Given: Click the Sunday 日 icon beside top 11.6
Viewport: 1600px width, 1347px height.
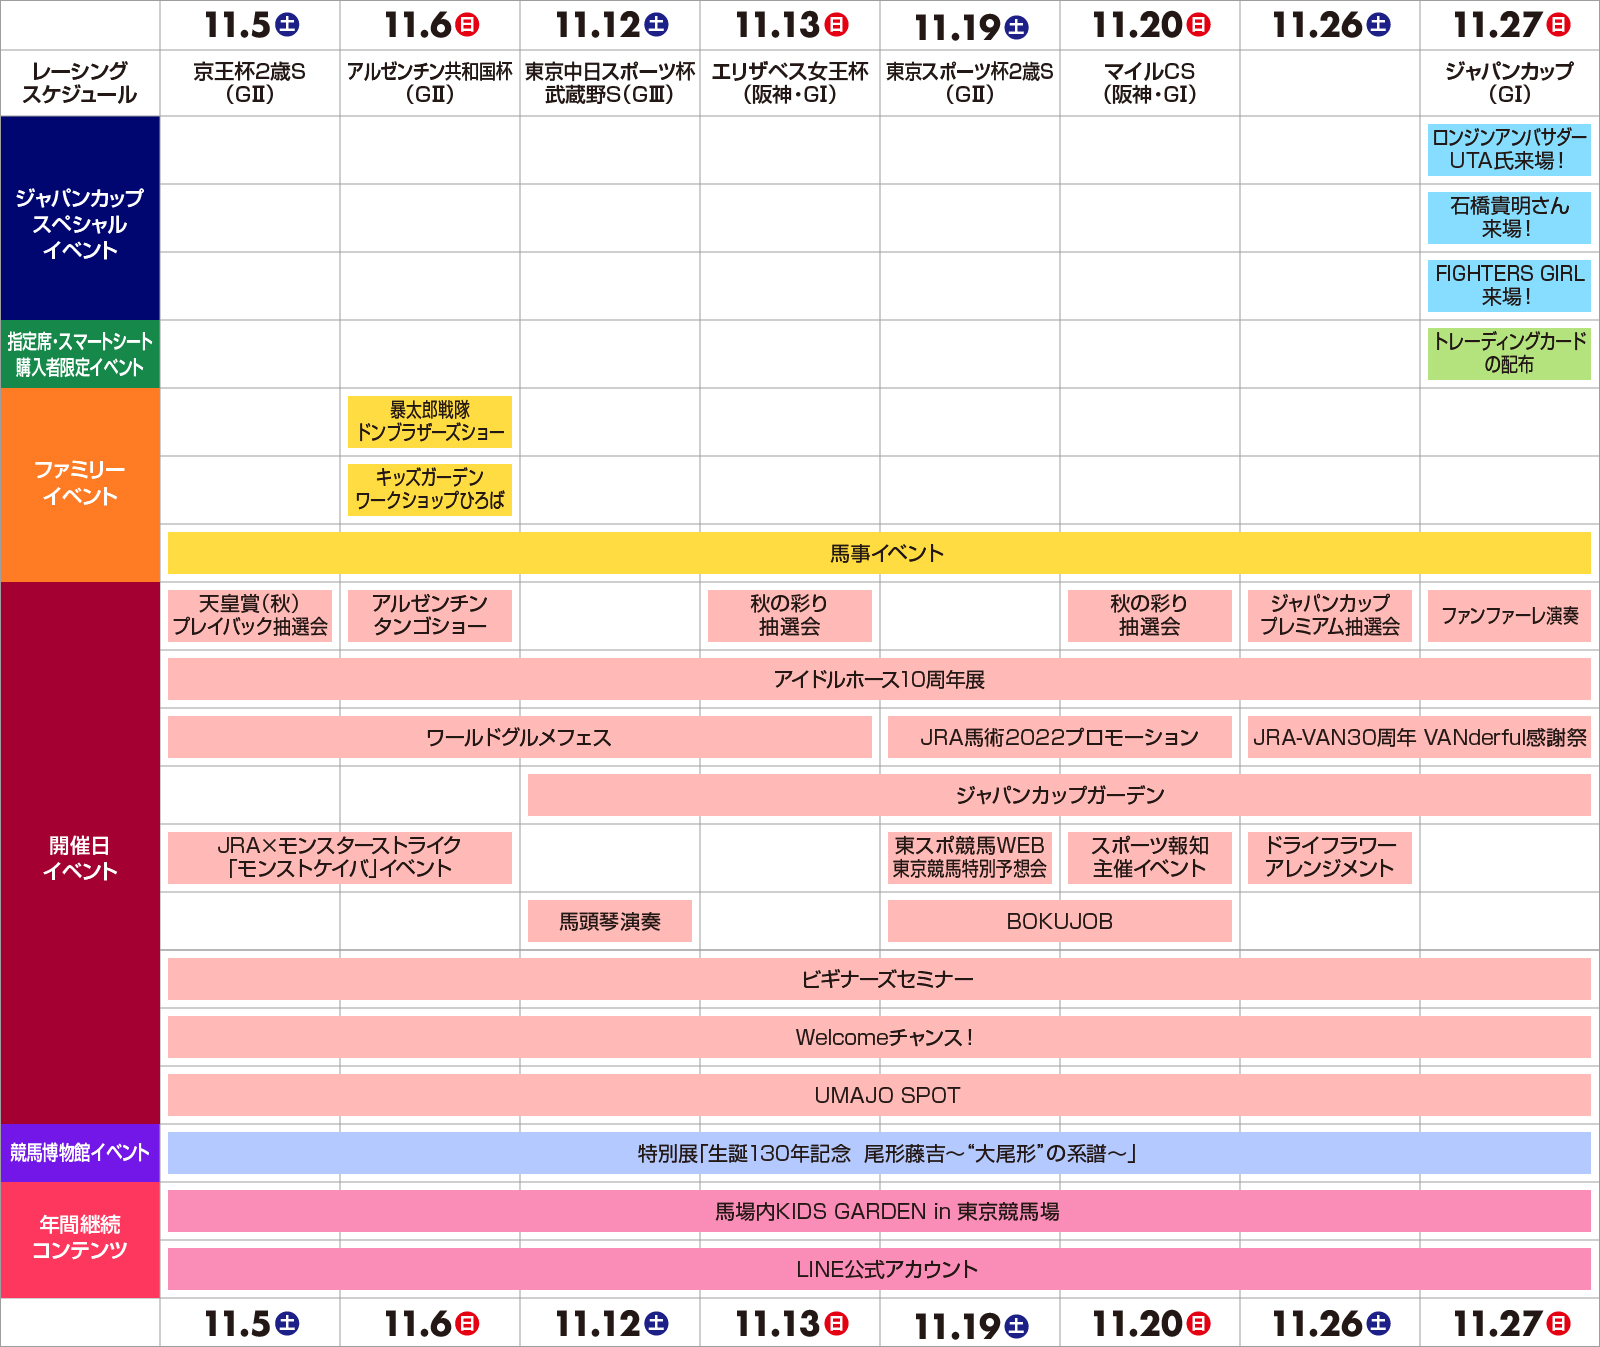Looking at the screenshot, I should point(468,25).
